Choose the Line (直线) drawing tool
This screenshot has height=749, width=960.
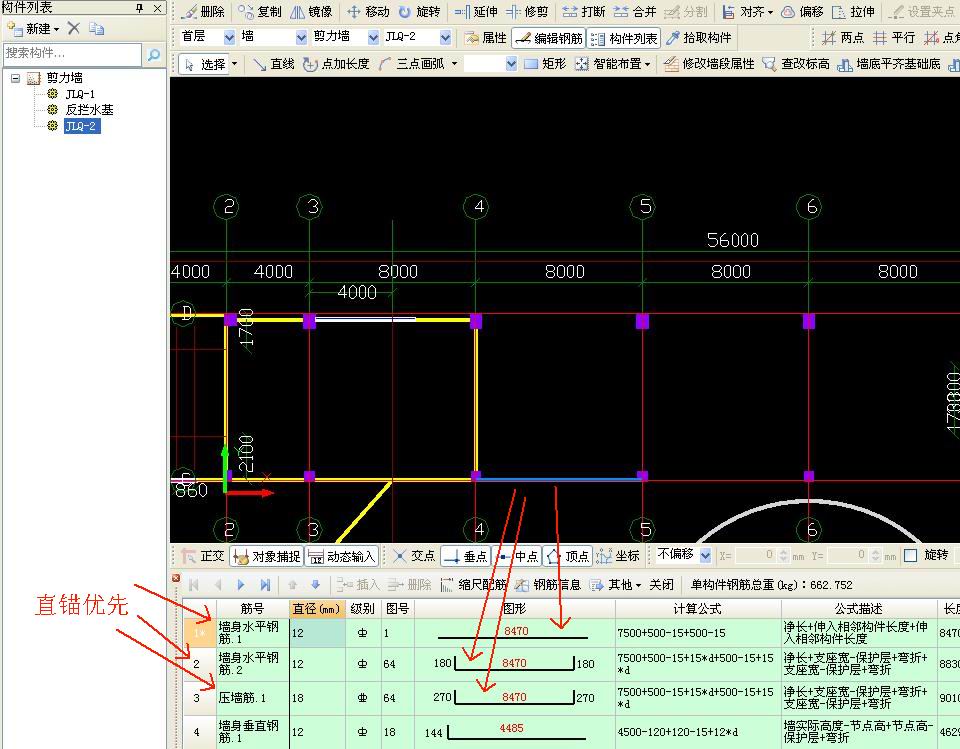(274, 64)
